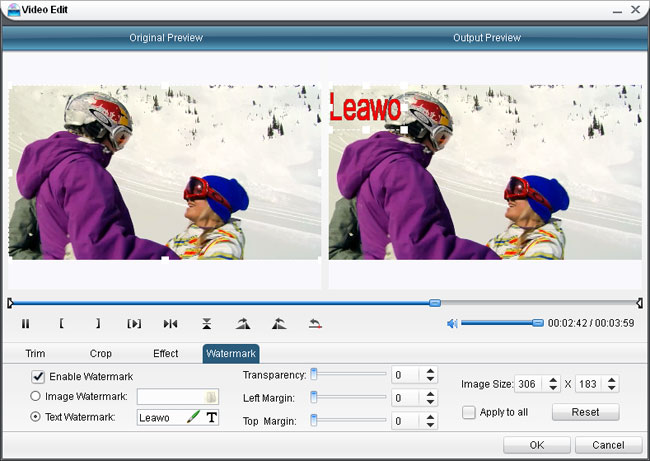
Task: Increase Transparency value with up arrow
Action: (430, 371)
